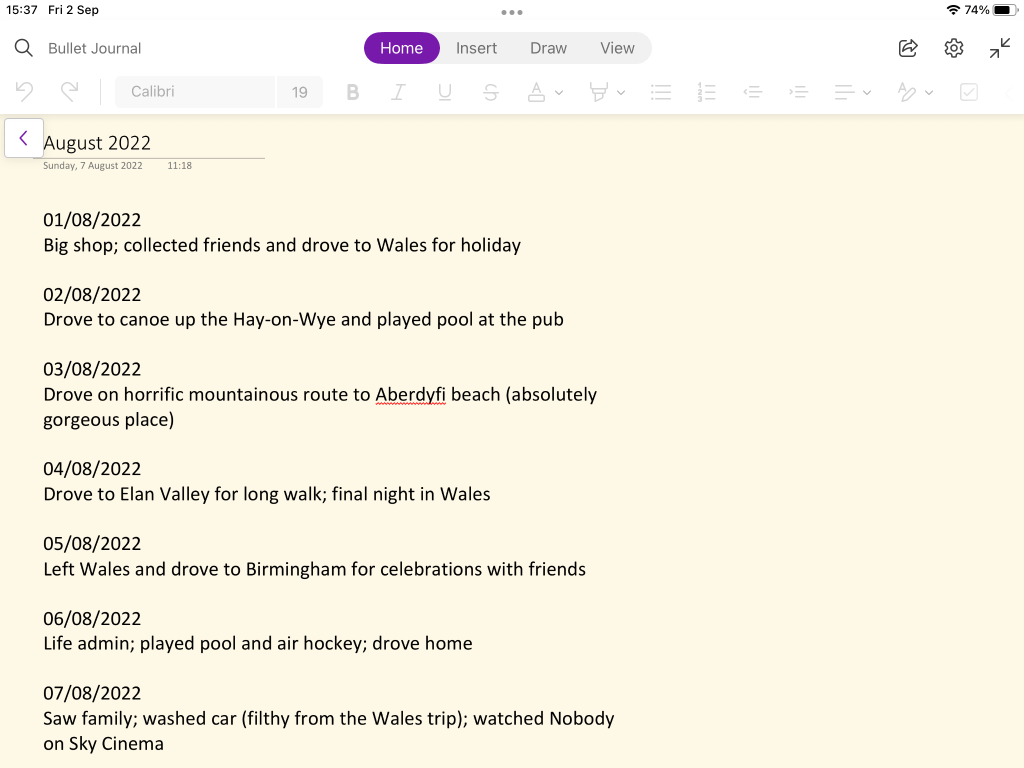Redo the last action
The image size is (1024, 768).
[69, 92]
